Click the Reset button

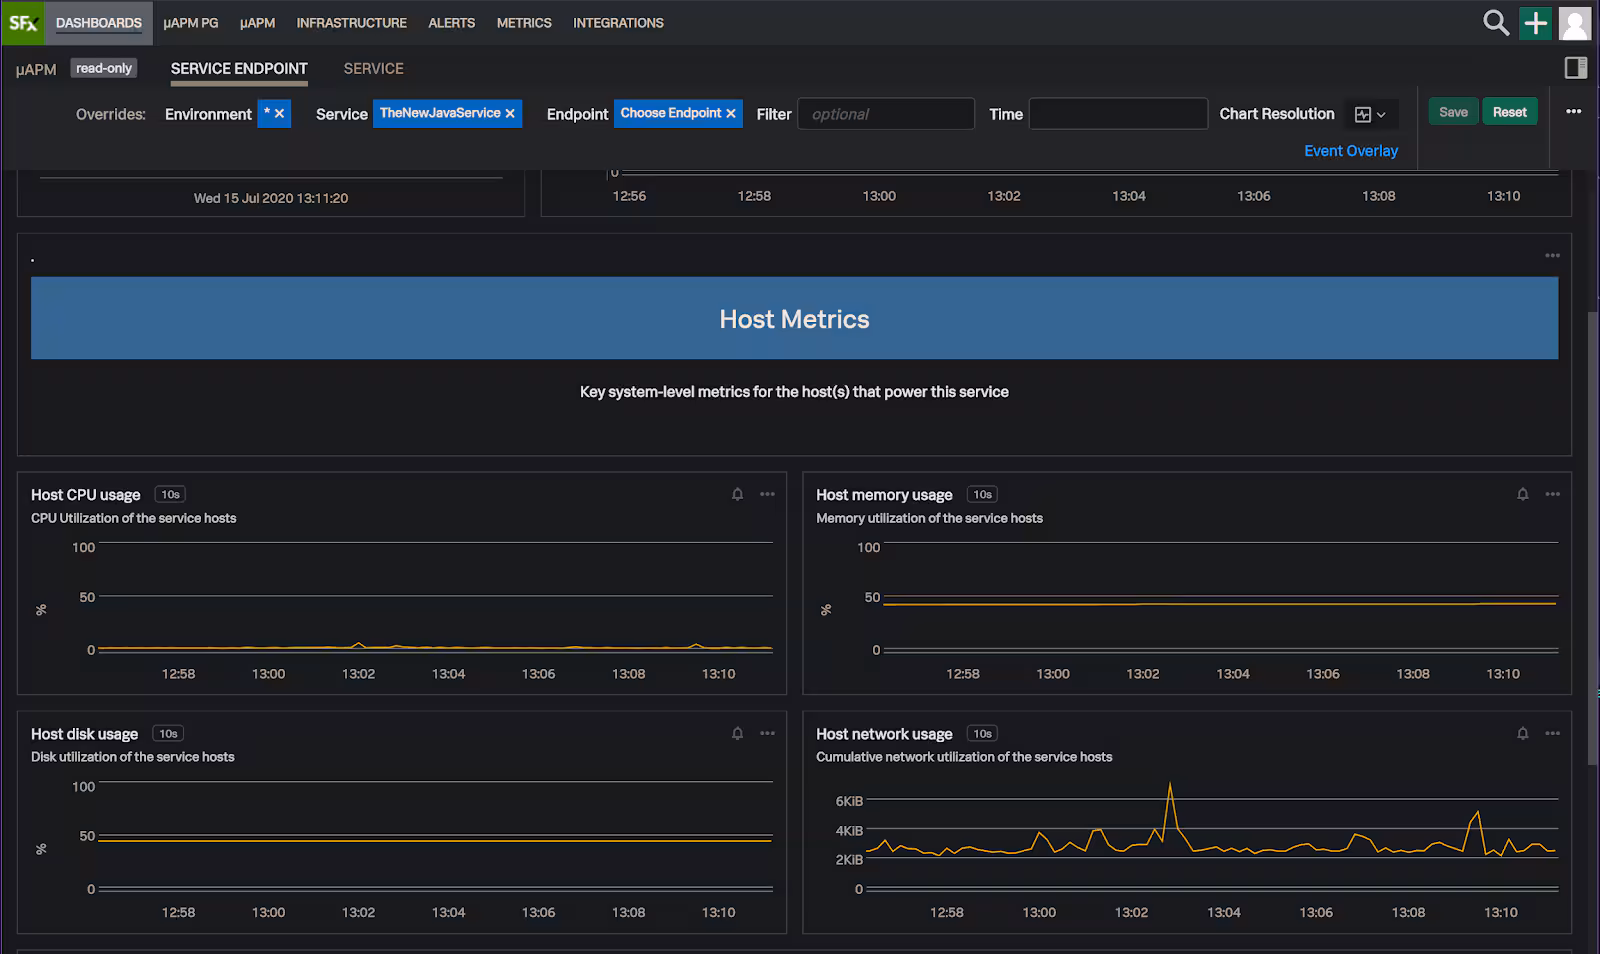(1509, 112)
